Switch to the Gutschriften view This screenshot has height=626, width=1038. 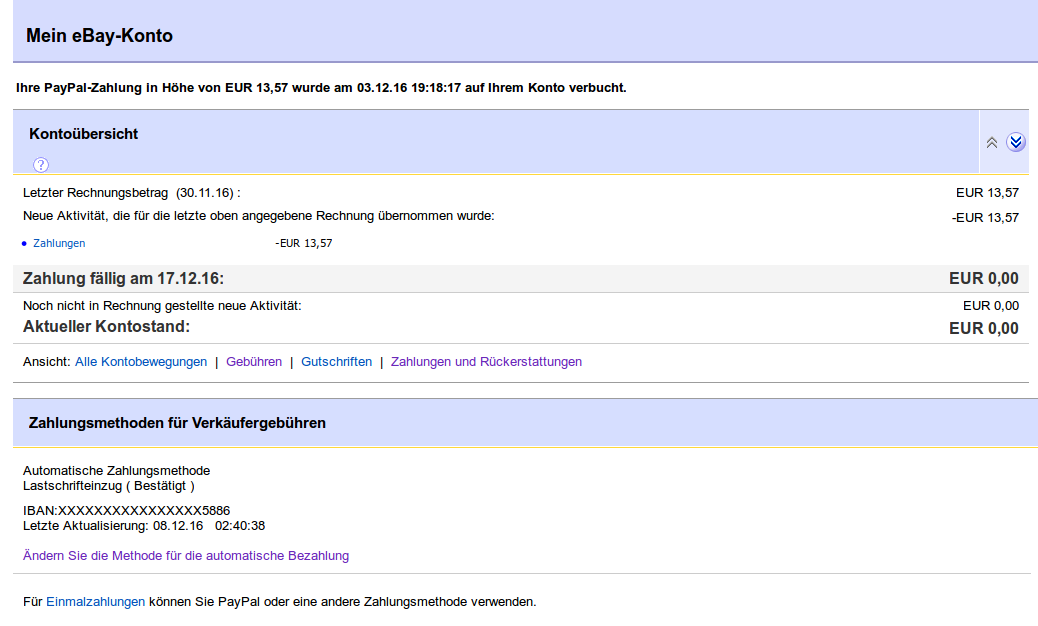point(336,362)
